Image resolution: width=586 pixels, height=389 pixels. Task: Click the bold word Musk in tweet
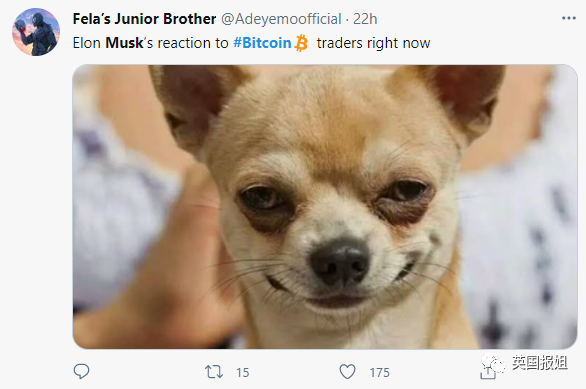(x=124, y=43)
